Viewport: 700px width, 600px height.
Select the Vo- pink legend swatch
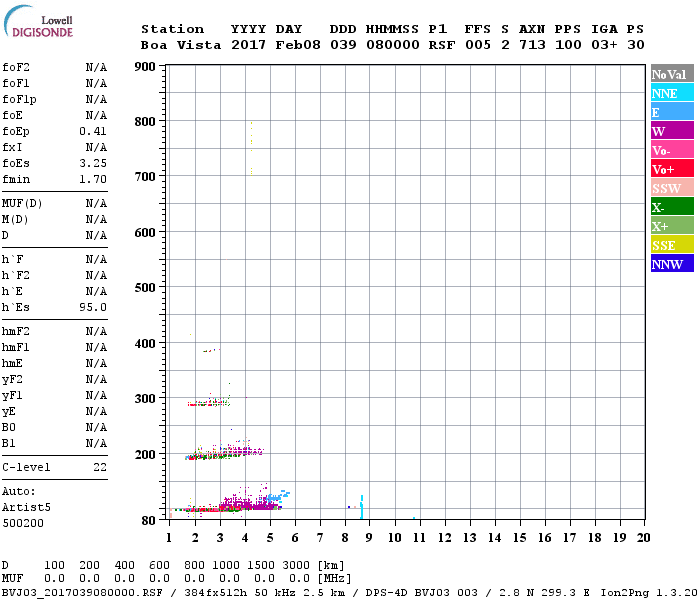click(x=672, y=150)
